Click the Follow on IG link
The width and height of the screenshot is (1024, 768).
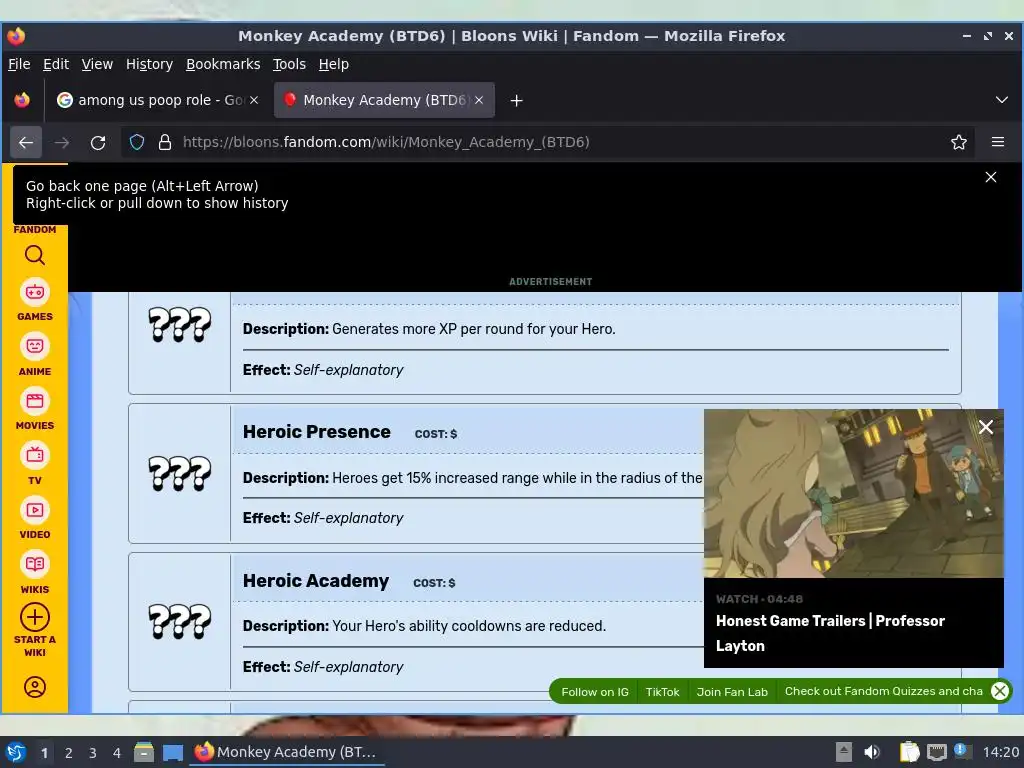(x=595, y=692)
